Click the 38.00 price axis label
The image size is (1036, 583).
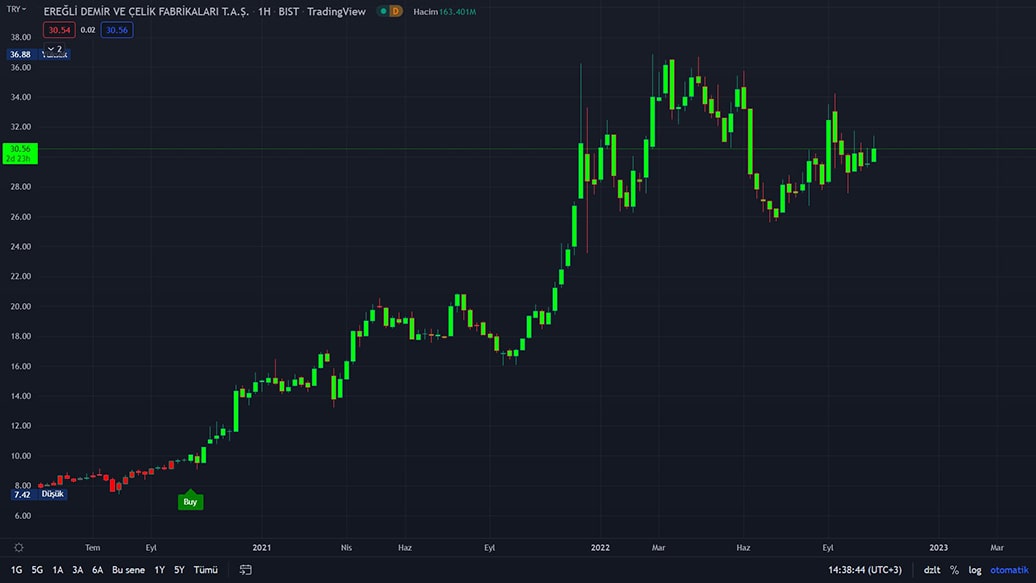(x=20, y=37)
